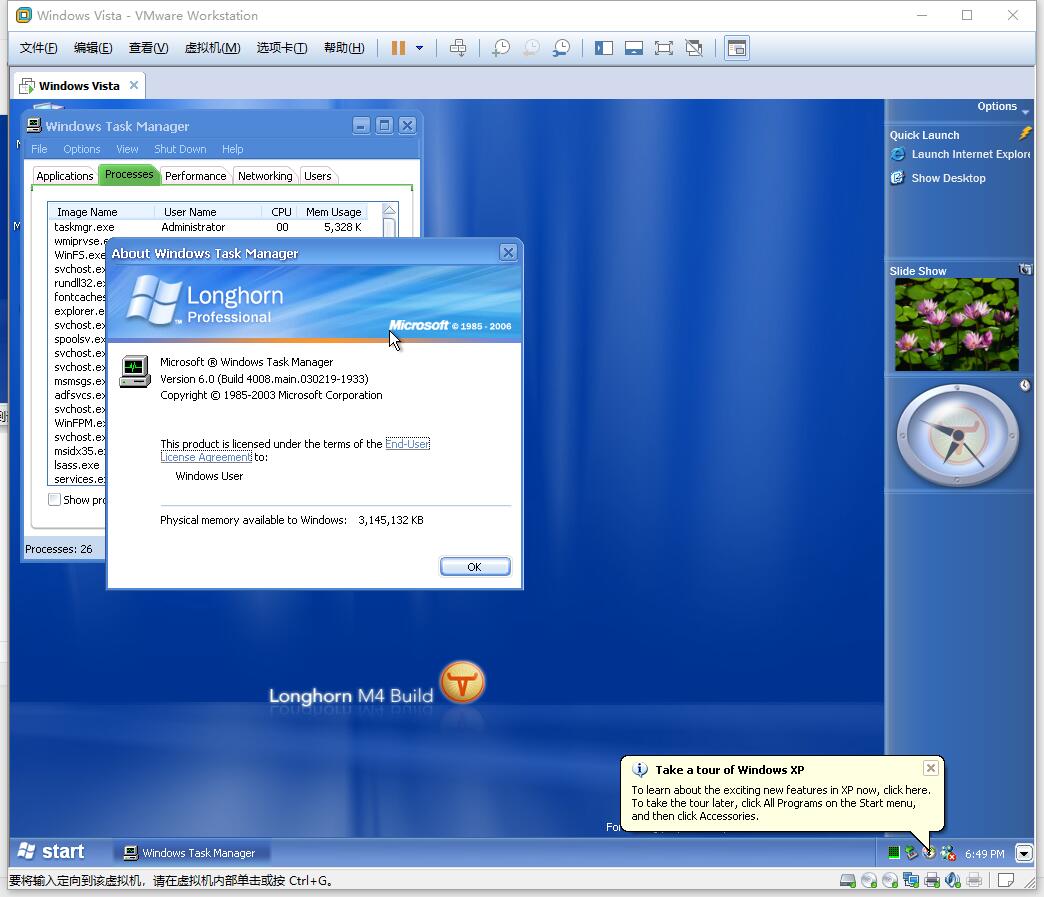
Task: Click the sound card icon in VMware status bar
Action: tap(953, 881)
